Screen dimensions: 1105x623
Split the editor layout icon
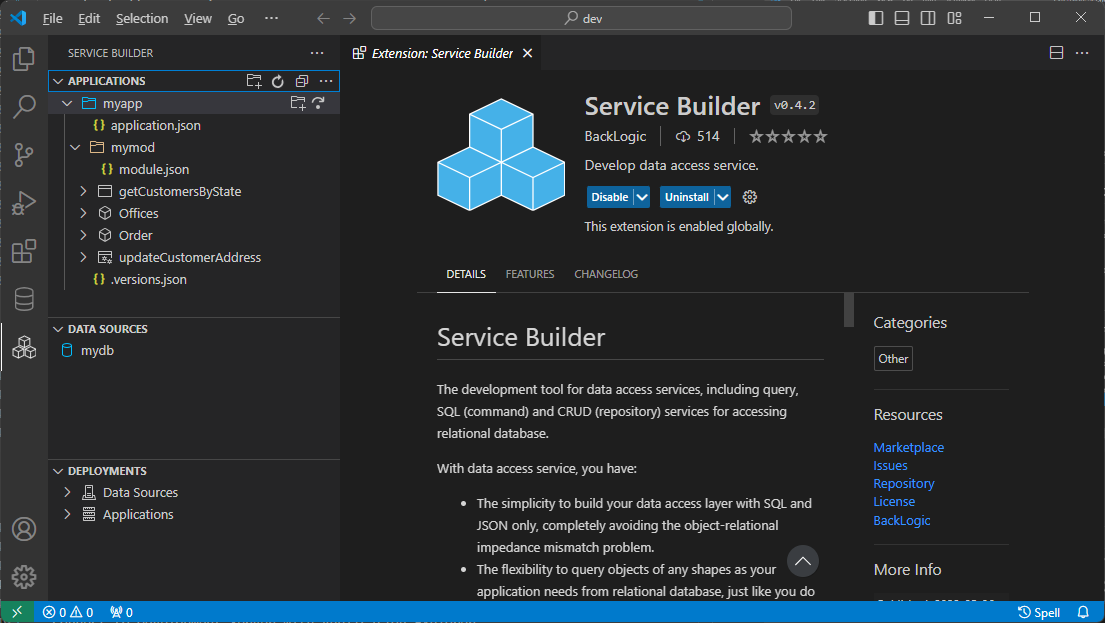(1056, 53)
